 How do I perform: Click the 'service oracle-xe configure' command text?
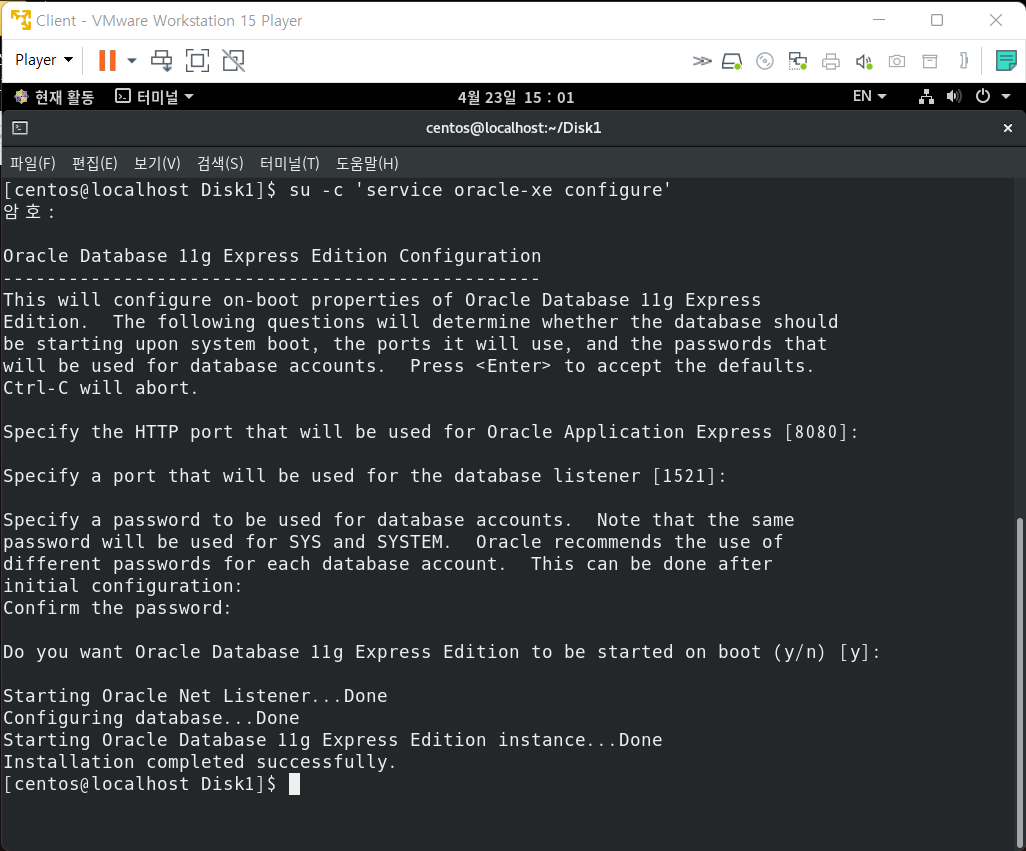point(513,190)
